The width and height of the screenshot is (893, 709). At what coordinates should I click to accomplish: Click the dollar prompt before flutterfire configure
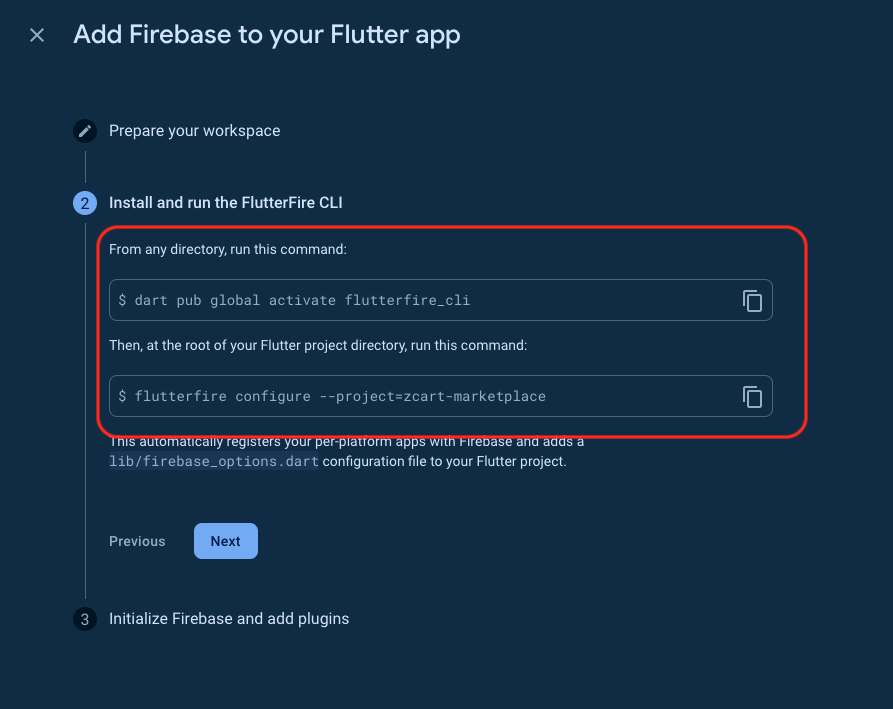[122, 397]
